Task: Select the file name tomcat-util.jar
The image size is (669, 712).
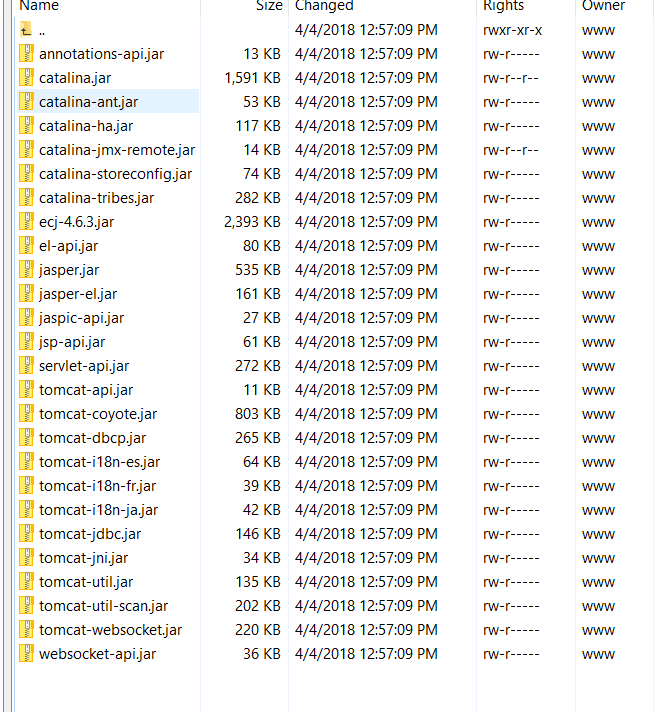Action: coord(86,582)
